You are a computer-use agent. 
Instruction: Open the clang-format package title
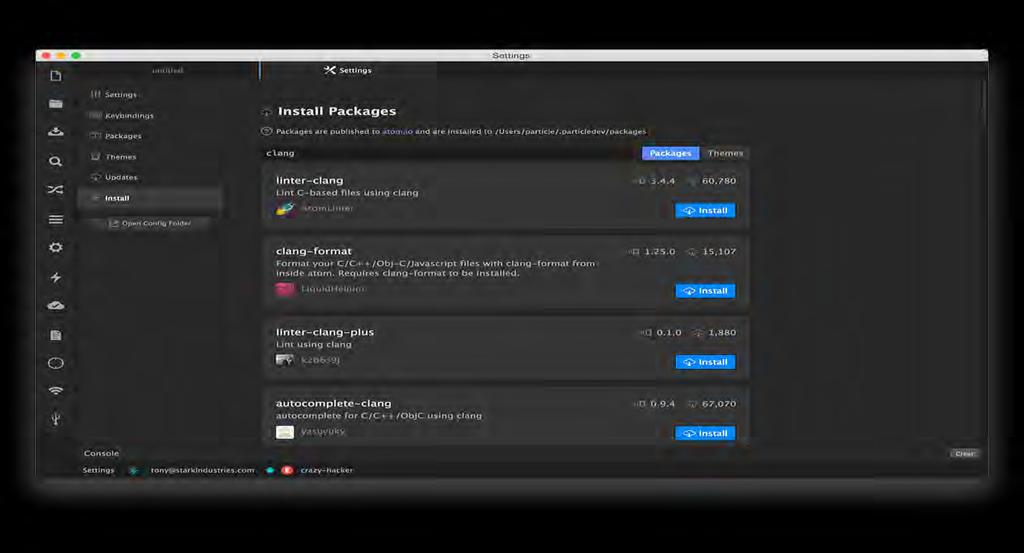pos(313,251)
